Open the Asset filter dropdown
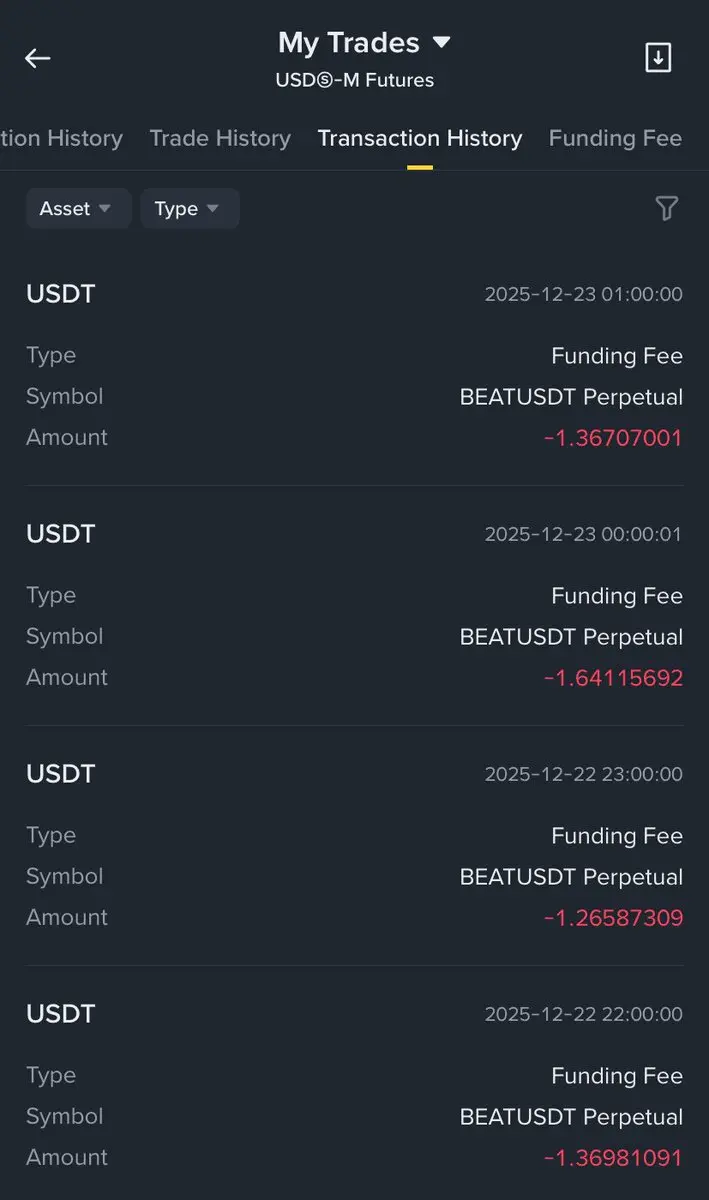Image resolution: width=709 pixels, height=1200 pixels. point(78,209)
